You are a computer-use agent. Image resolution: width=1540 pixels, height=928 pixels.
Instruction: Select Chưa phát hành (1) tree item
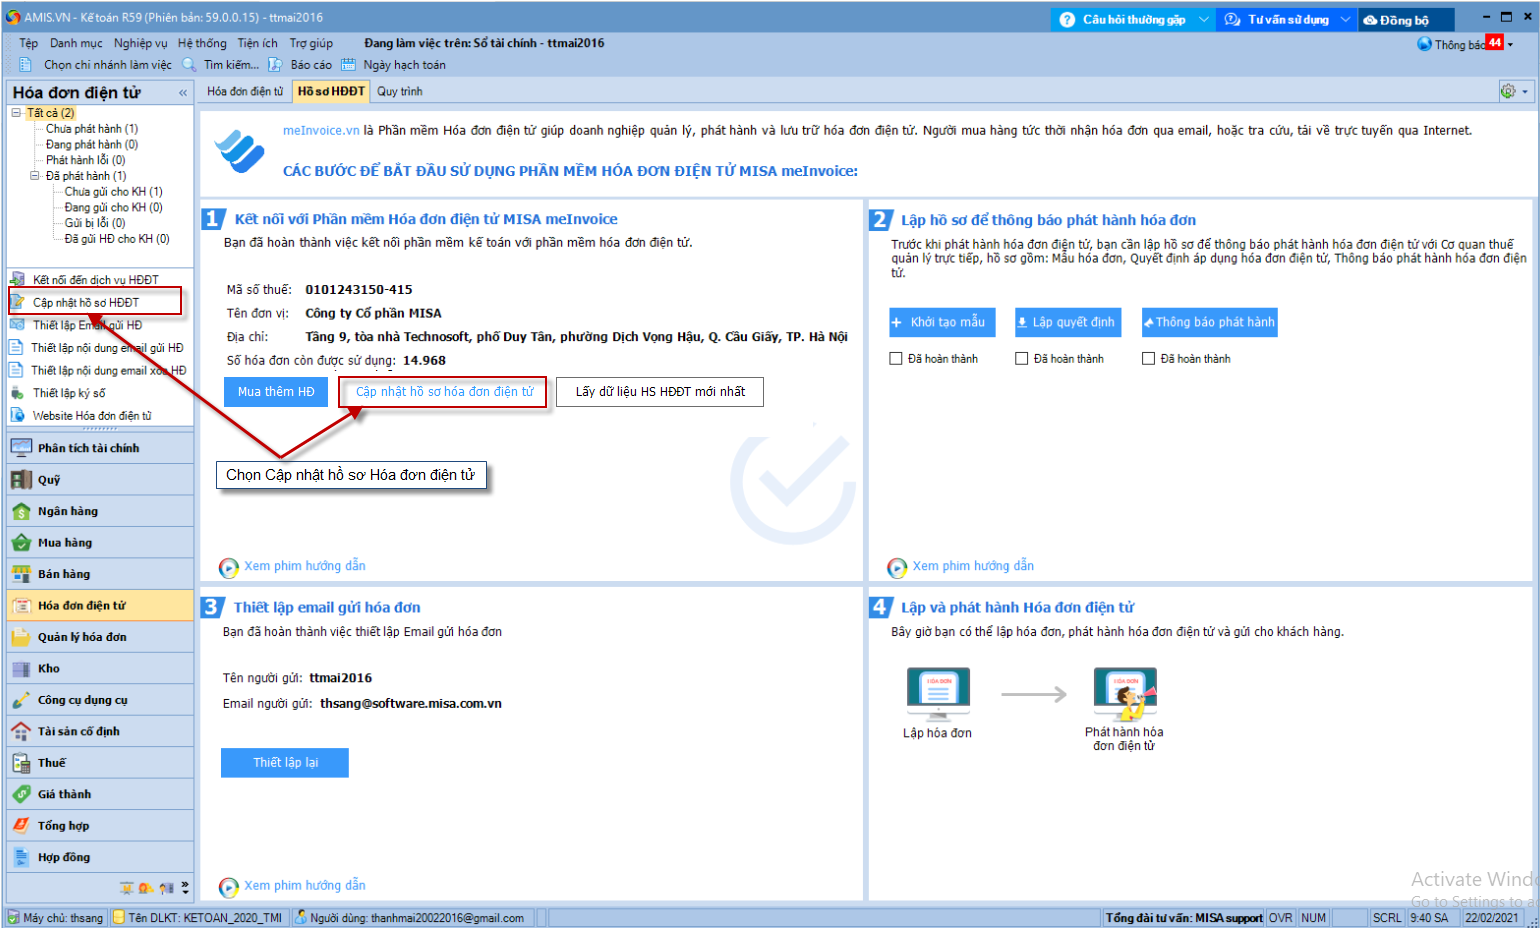[x=91, y=129]
